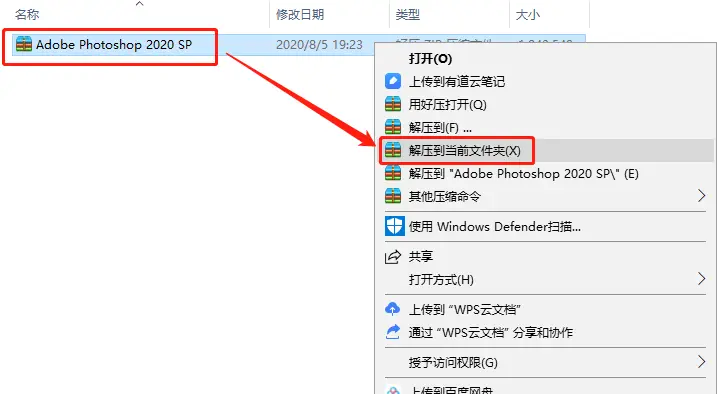This screenshot has height=394, width=717.
Task: Expand the 其他压缩命令 submenu arrow
Action: 701,196
